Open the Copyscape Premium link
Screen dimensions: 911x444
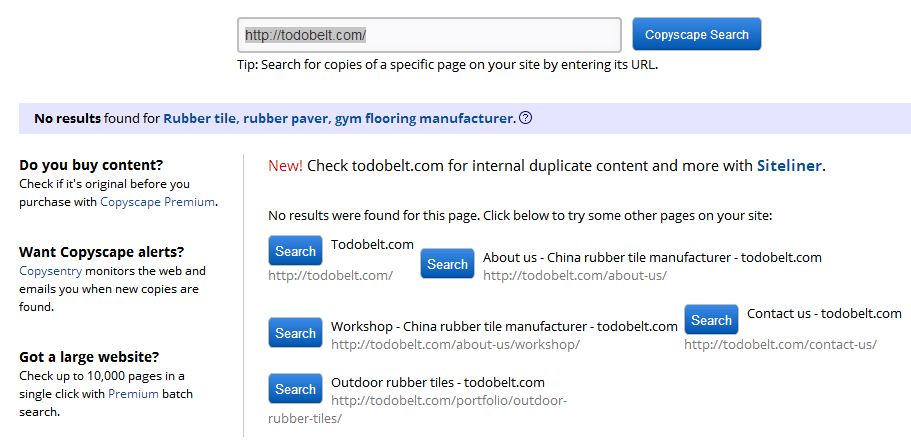tap(157, 202)
